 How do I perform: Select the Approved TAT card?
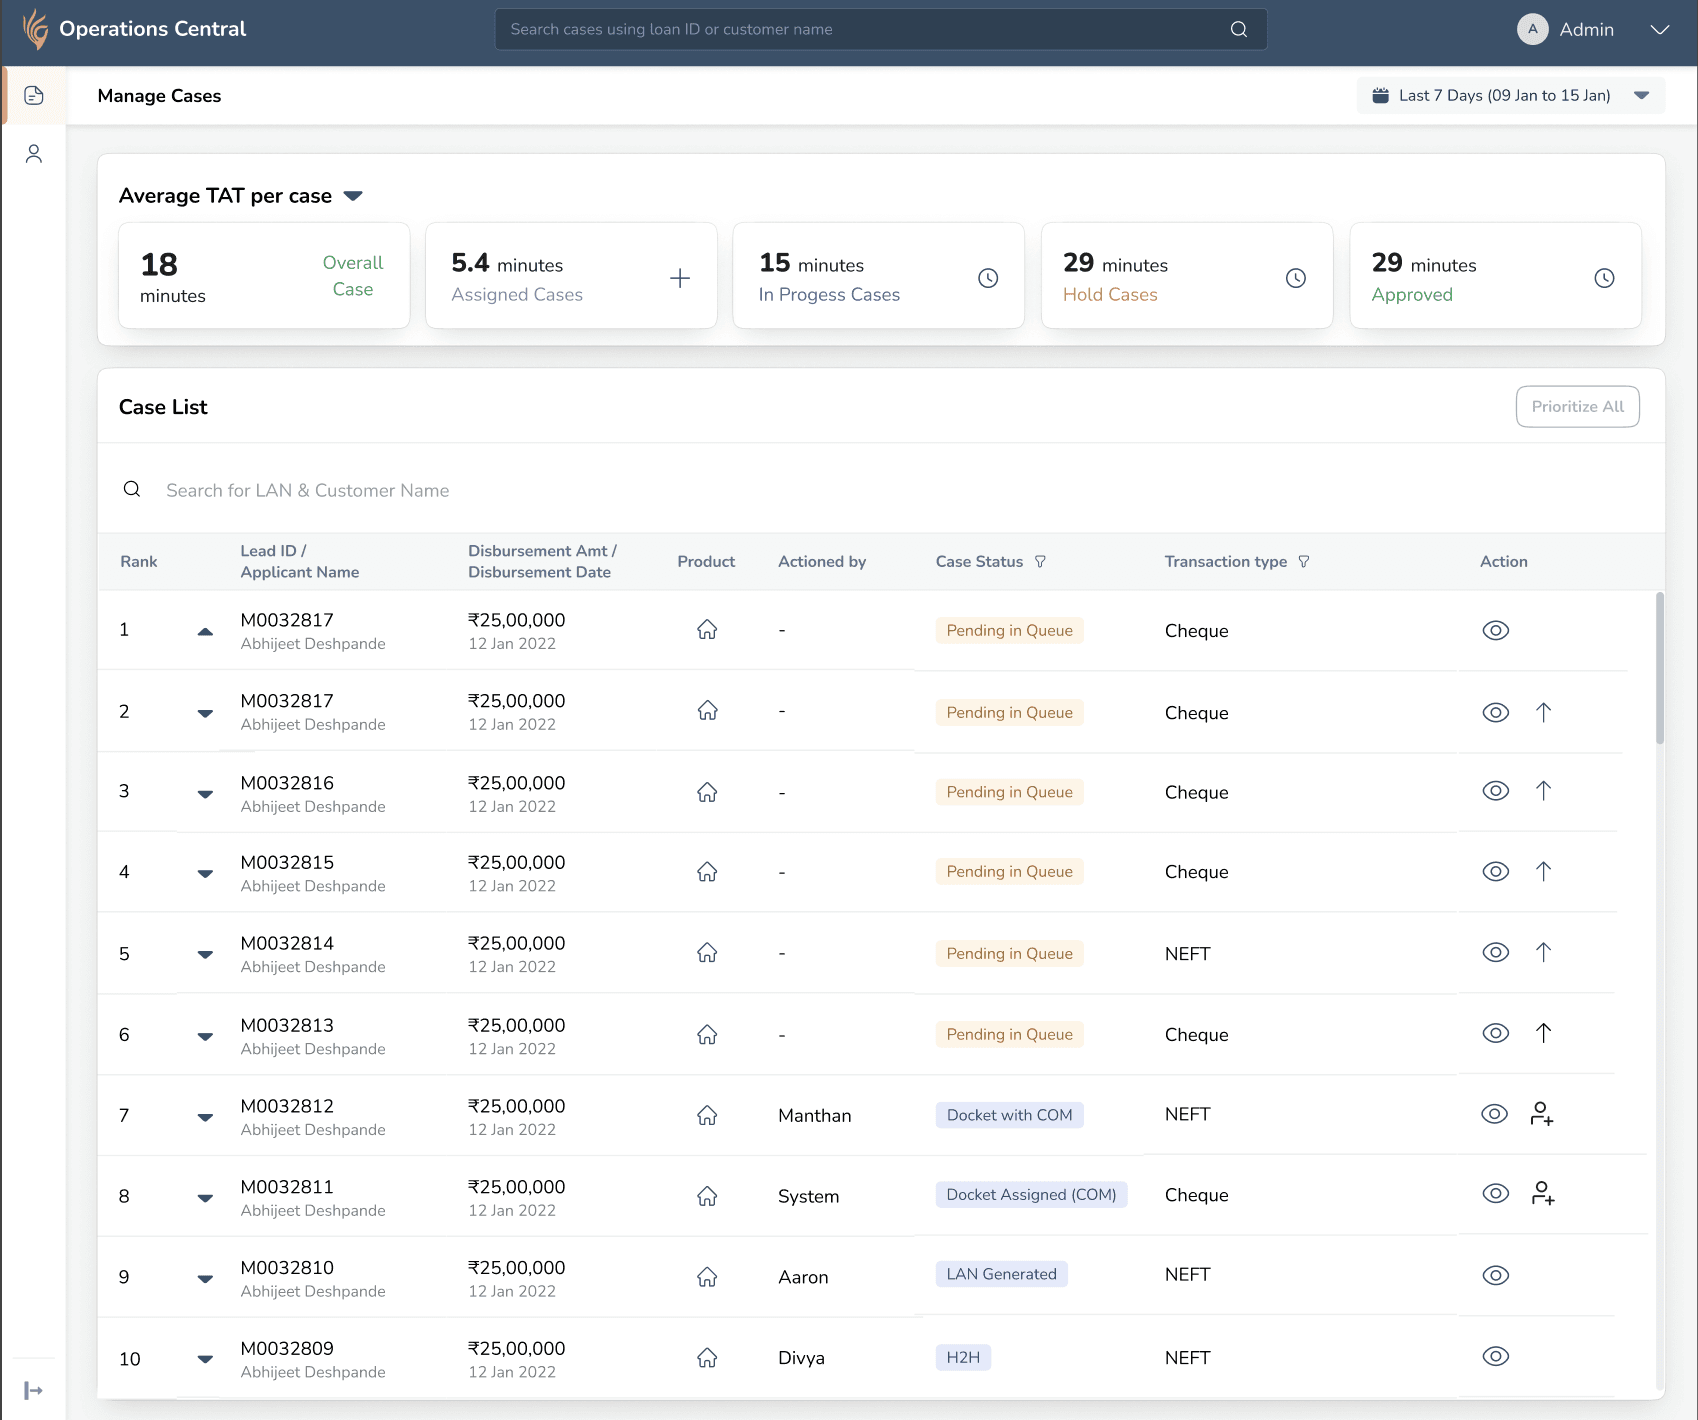(1494, 276)
